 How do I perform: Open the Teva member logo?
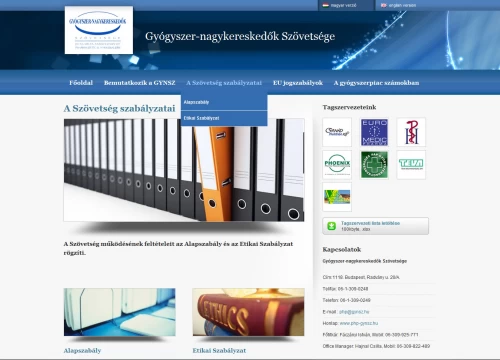click(x=411, y=165)
